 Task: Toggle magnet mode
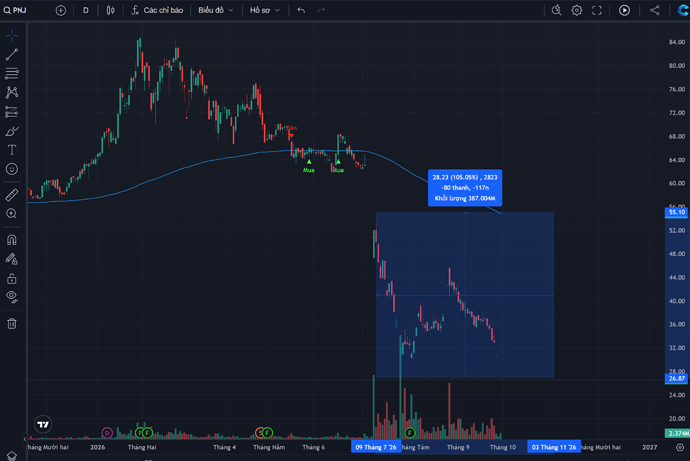pyautogui.click(x=12, y=240)
